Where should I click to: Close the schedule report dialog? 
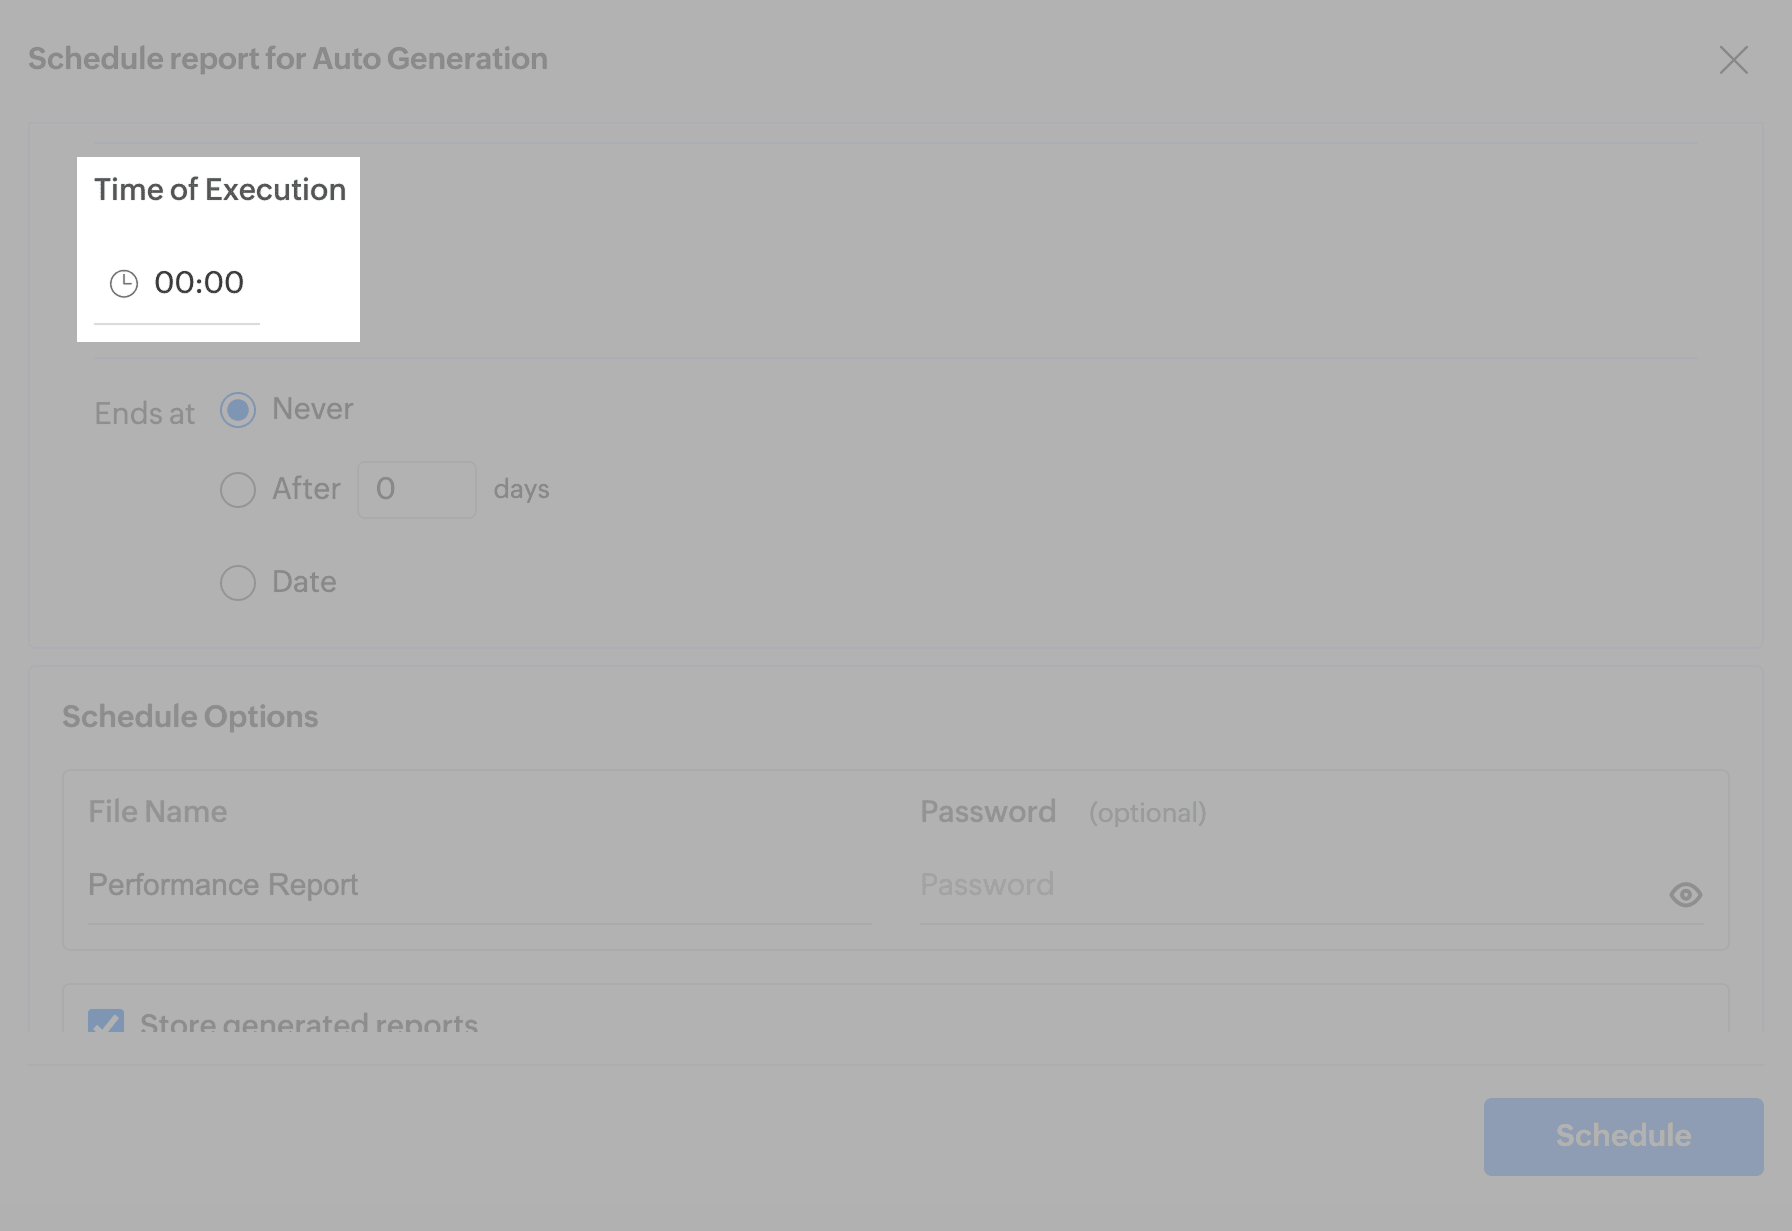[x=1734, y=60]
